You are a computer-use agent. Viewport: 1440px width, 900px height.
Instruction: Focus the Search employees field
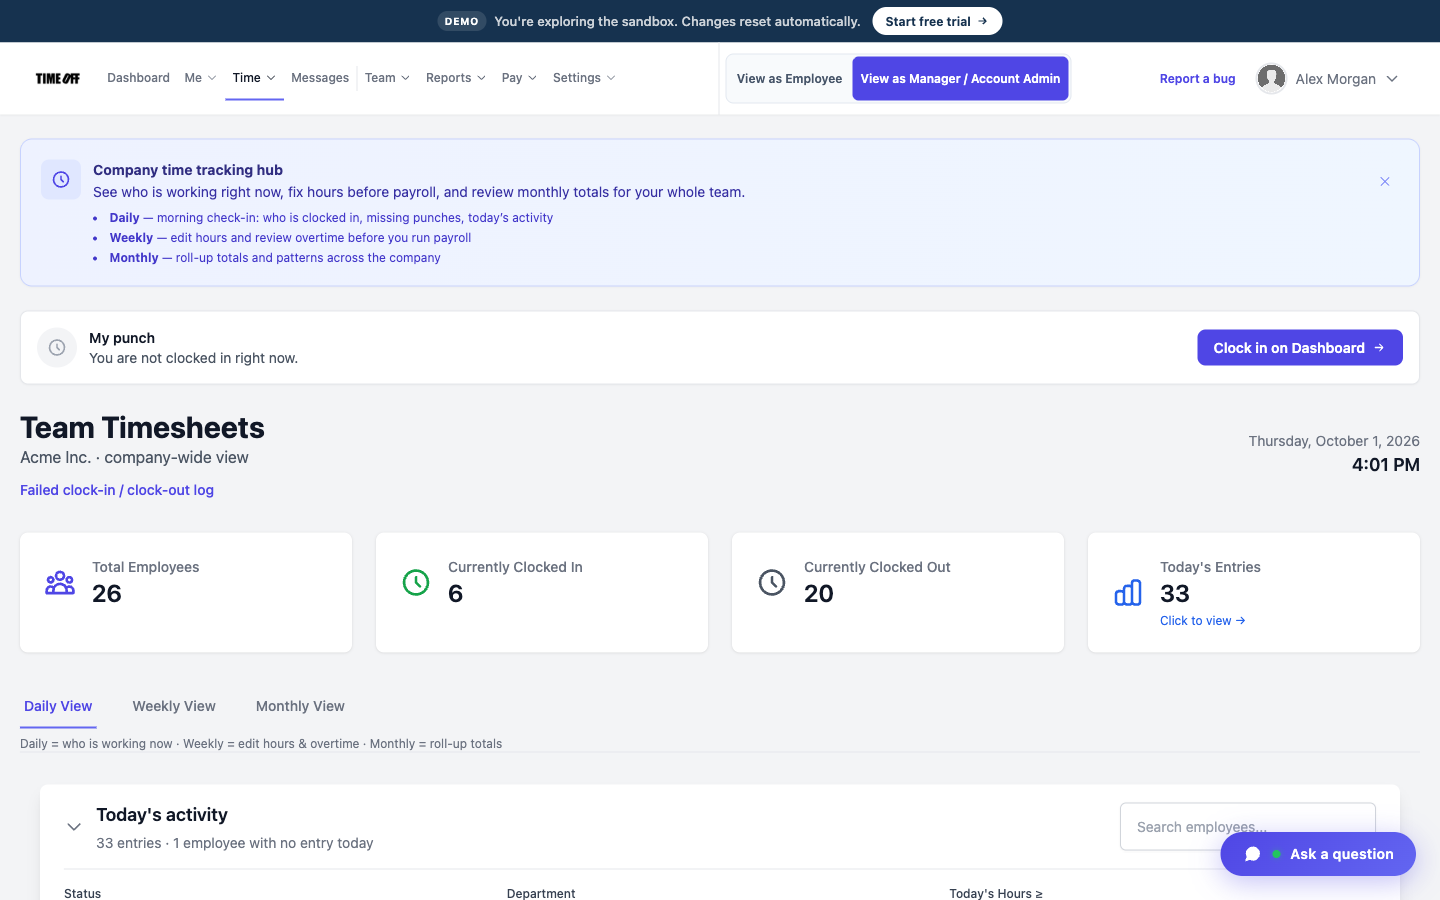click(x=1247, y=827)
